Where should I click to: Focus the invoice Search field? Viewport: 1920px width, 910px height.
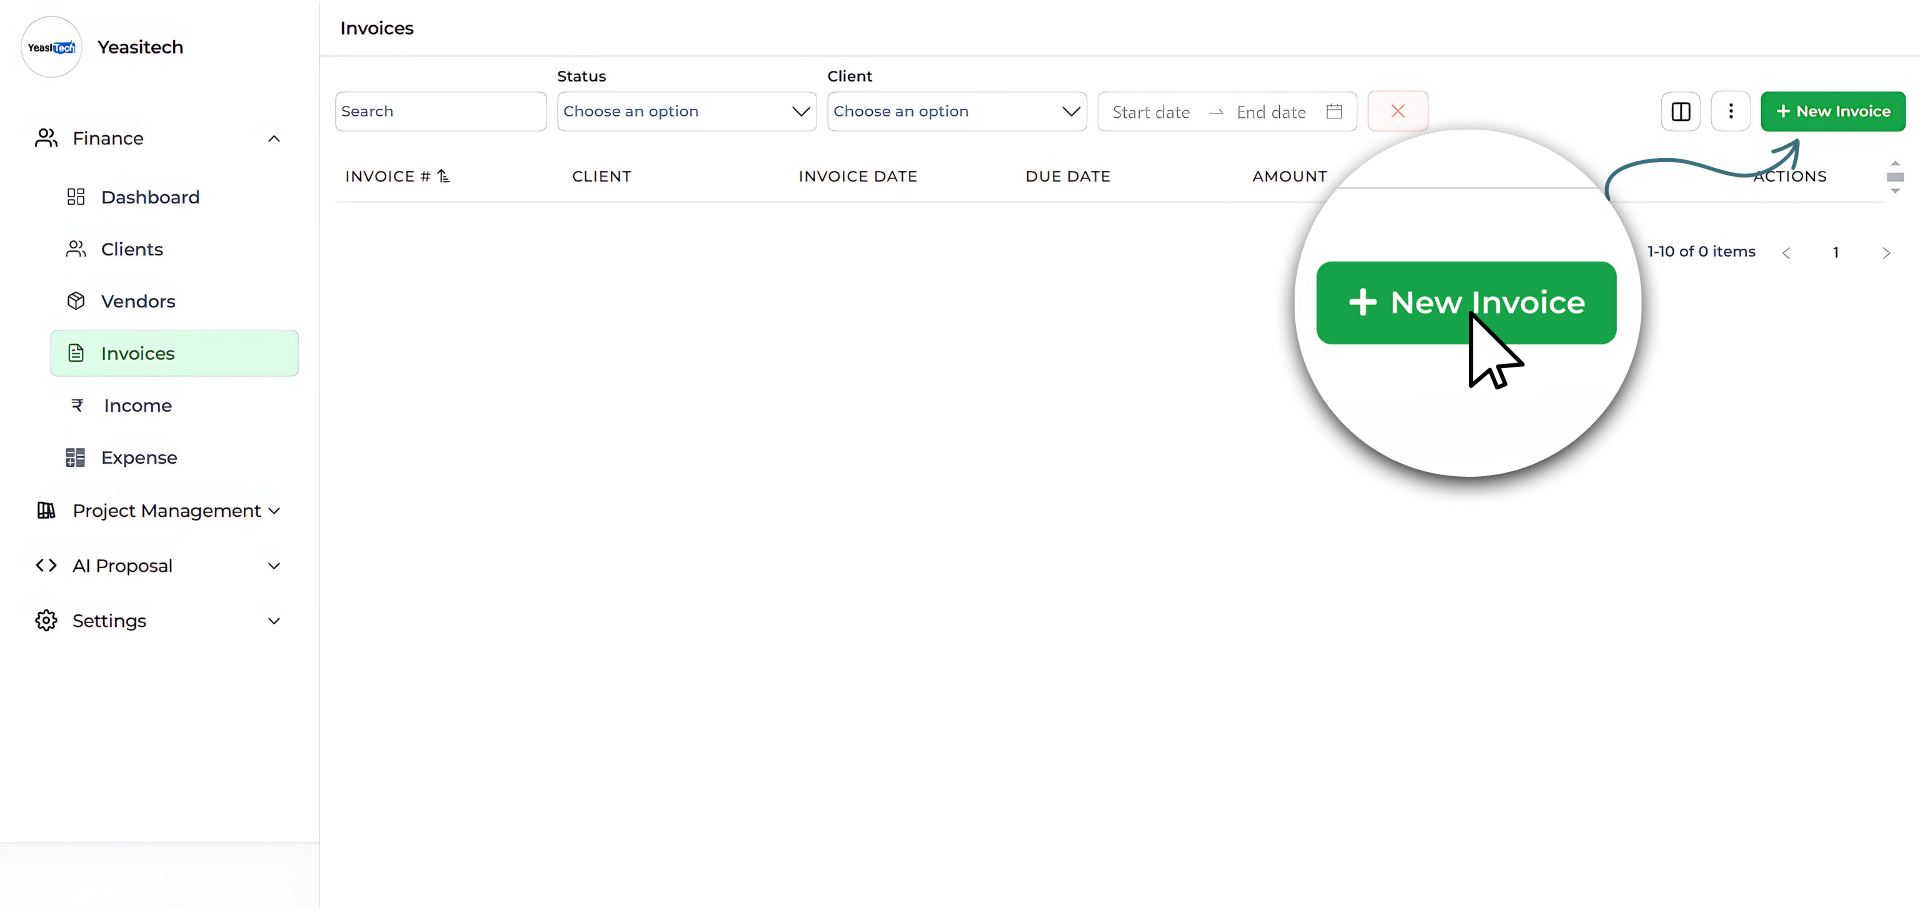click(441, 111)
